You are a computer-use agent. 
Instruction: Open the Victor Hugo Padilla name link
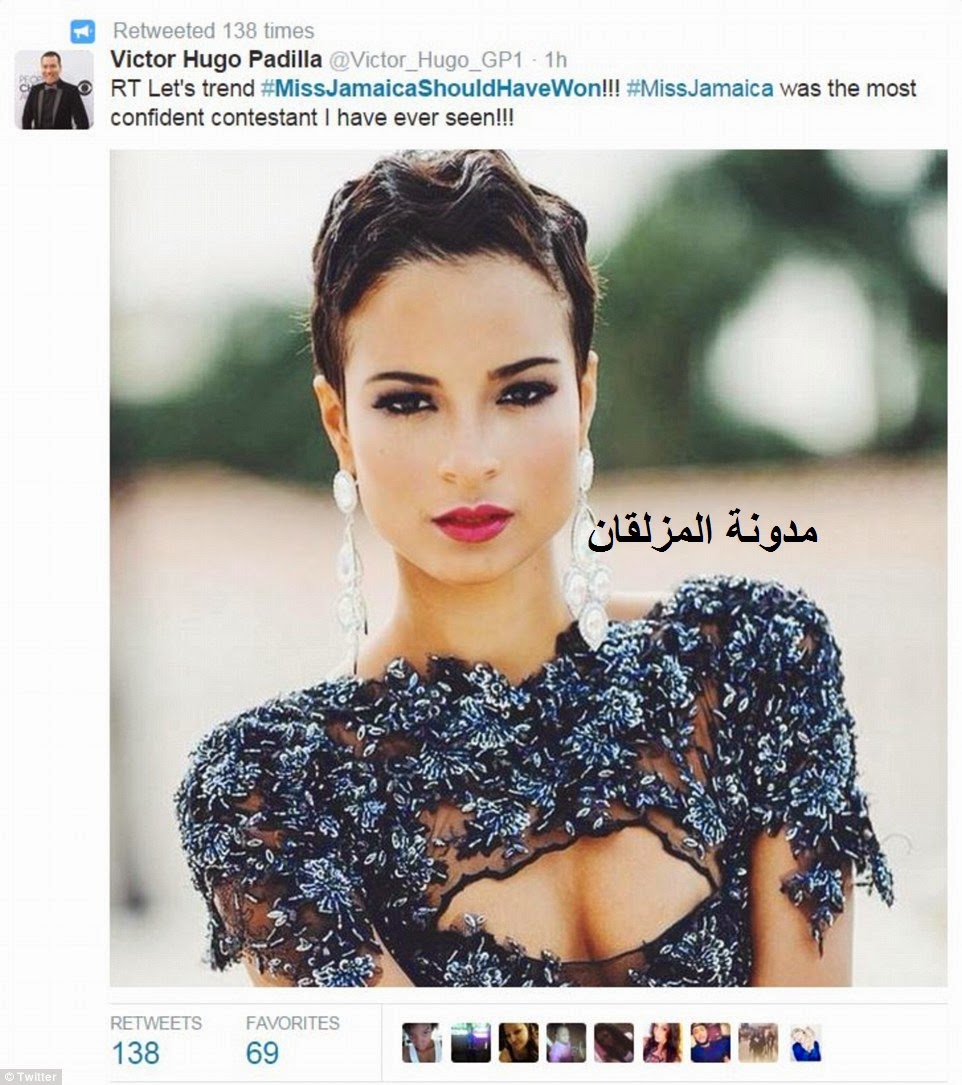click(216, 60)
